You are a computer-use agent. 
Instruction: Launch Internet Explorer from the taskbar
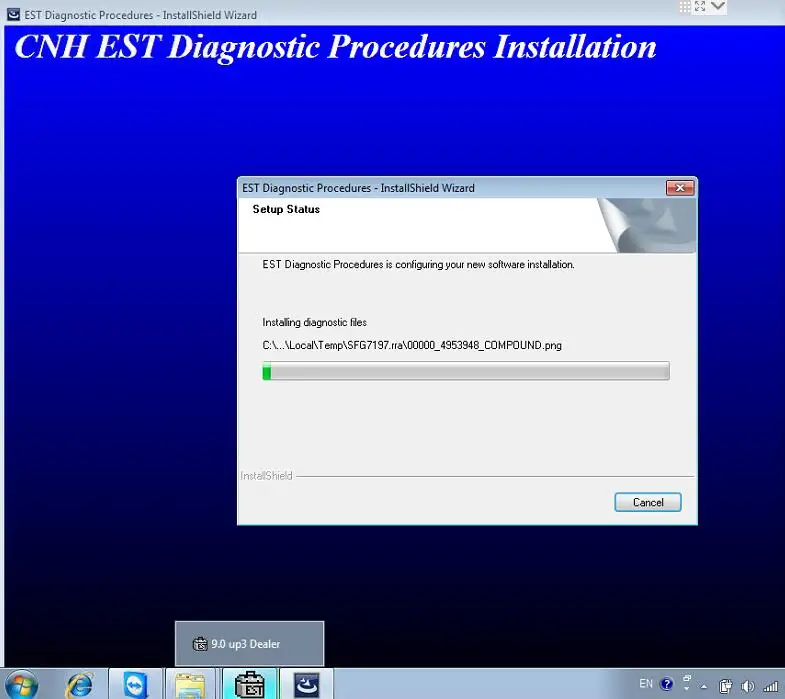coord(79,684)
